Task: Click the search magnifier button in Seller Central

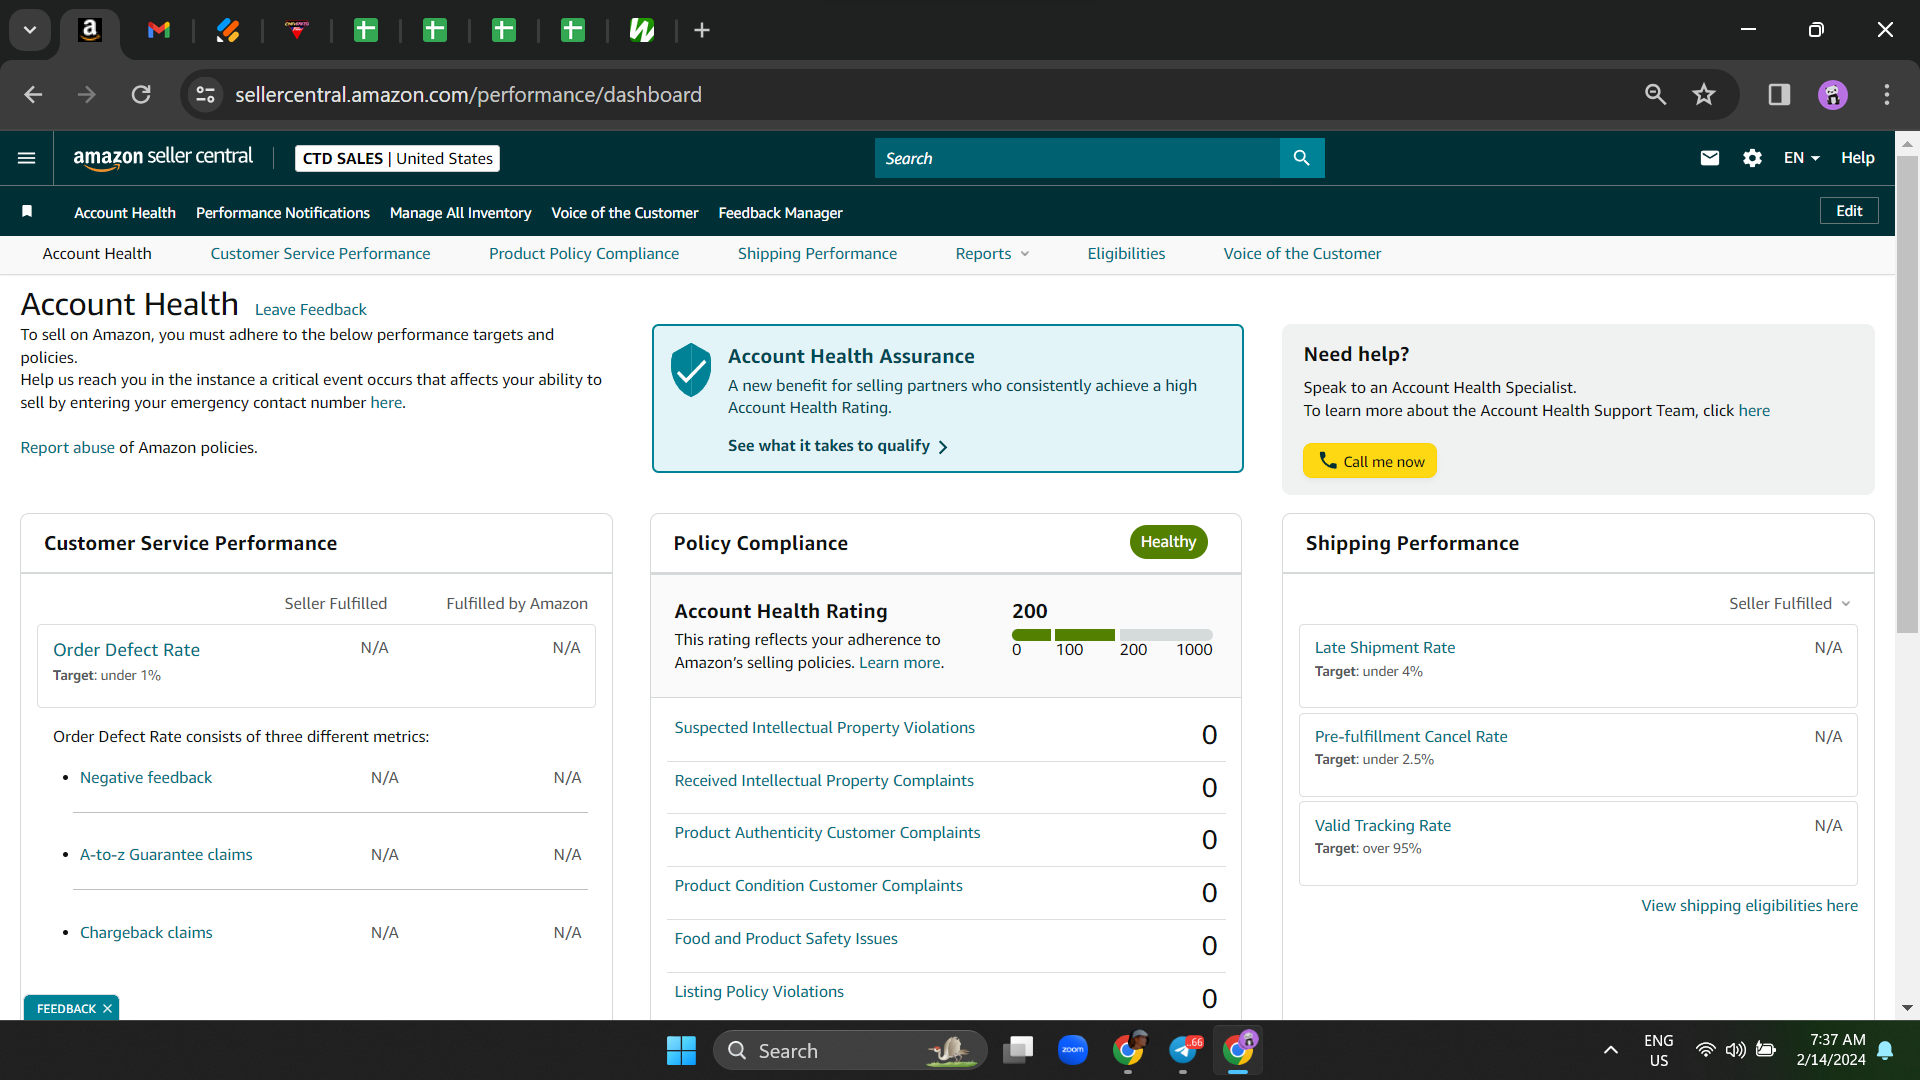Action: tap(1302, 158)
